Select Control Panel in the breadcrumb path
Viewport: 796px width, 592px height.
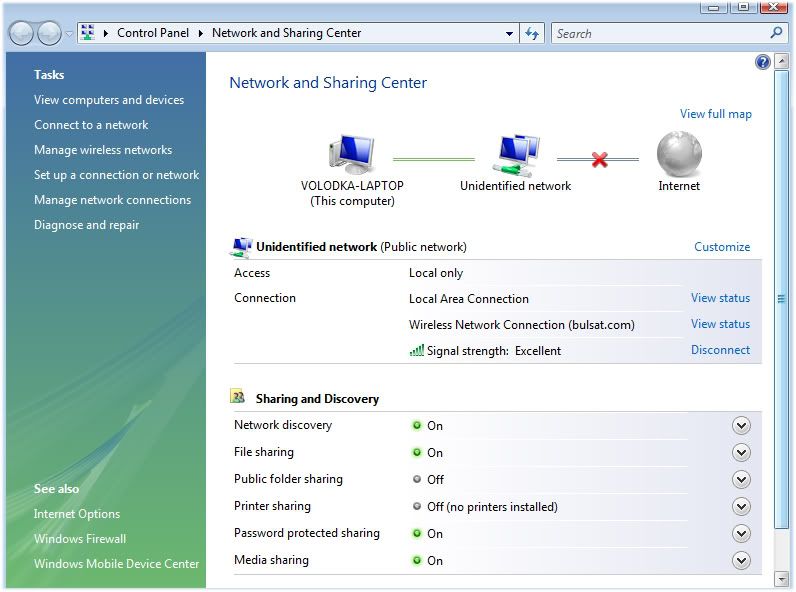click(153, 33)
